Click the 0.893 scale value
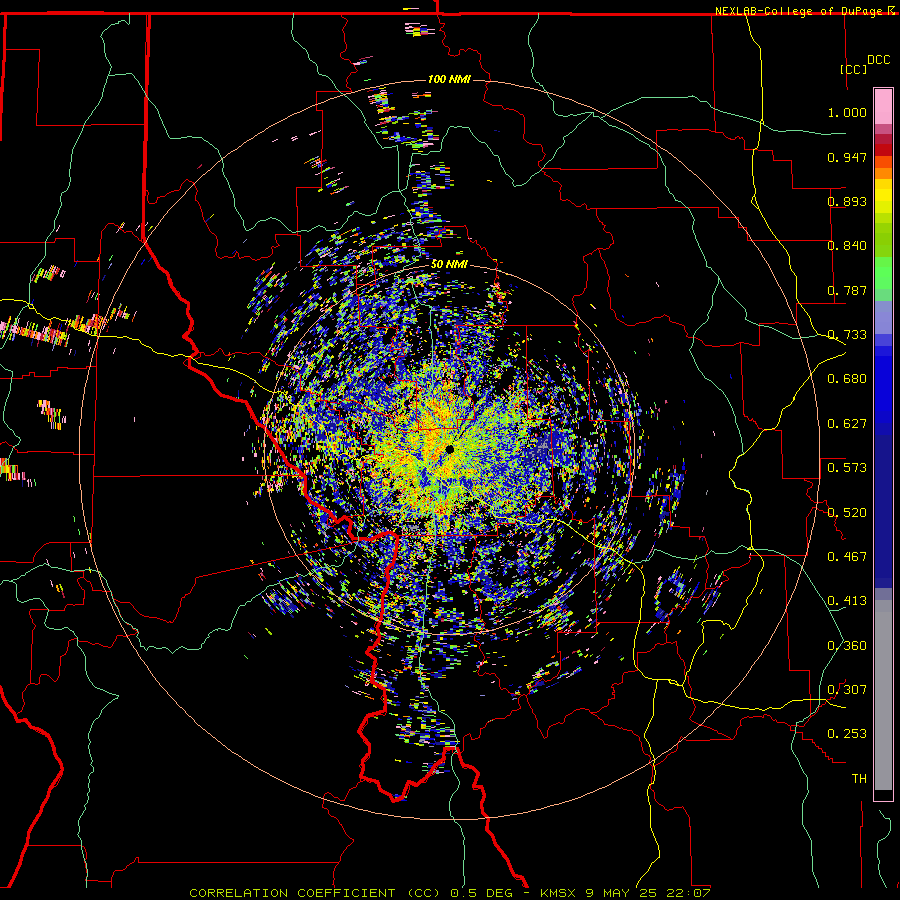Viewport: 900px width, 900px height. [847, 201]
